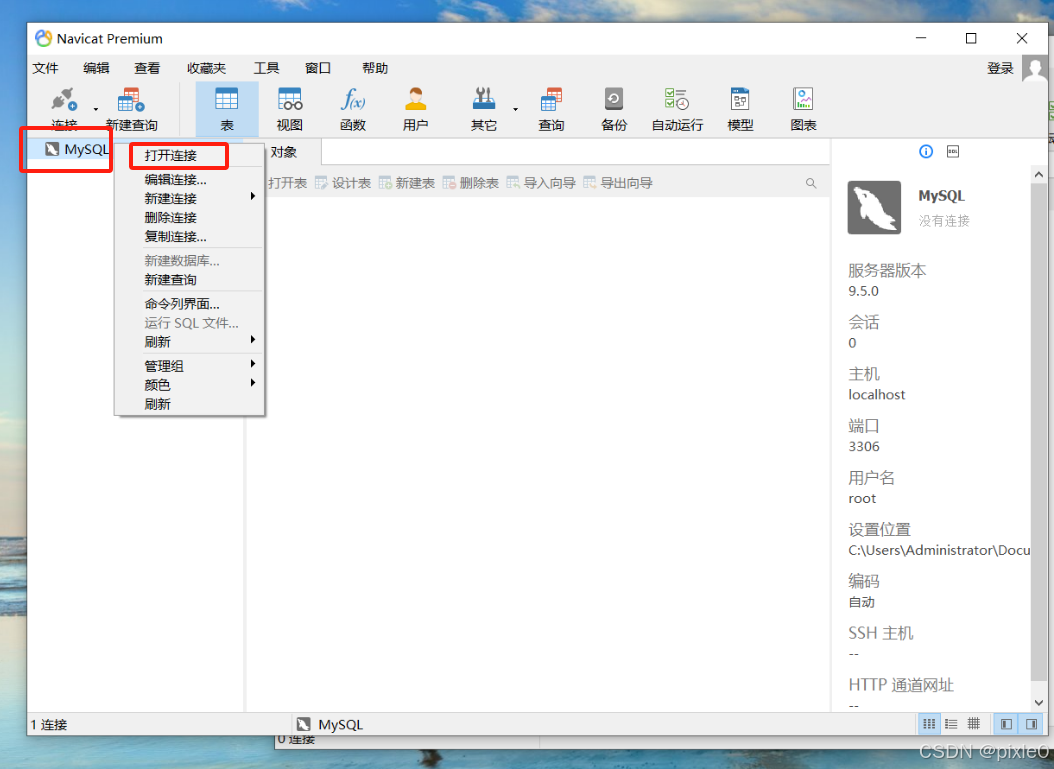Open the 文件 menu

[46, 69]
